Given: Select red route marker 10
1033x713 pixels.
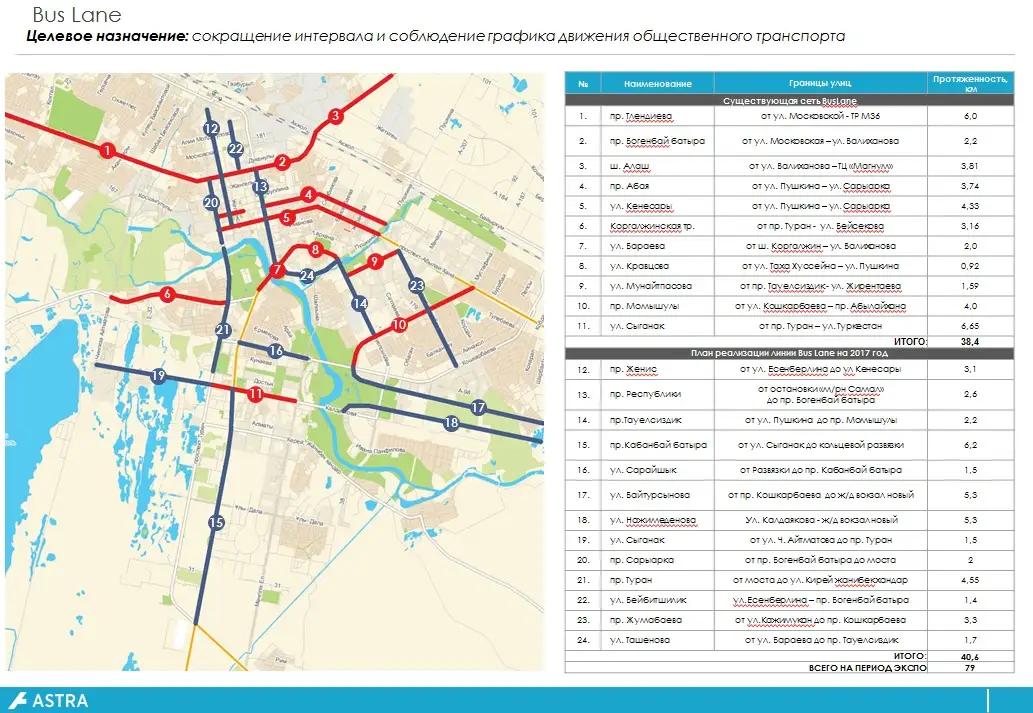Looking at the screenshot, I should (x=399, y=325).
